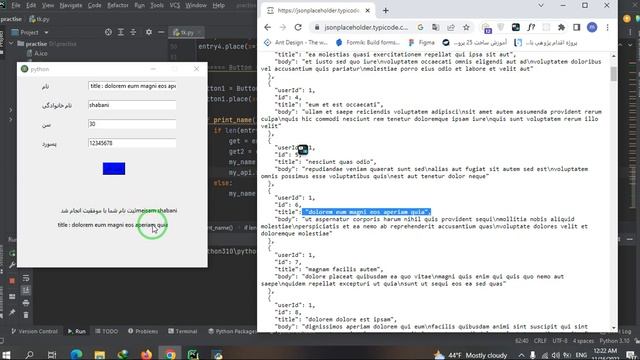This screenshot has height=360, width=640.
Task: Open PyCharm Tools menu
Action: pos(157,5)
